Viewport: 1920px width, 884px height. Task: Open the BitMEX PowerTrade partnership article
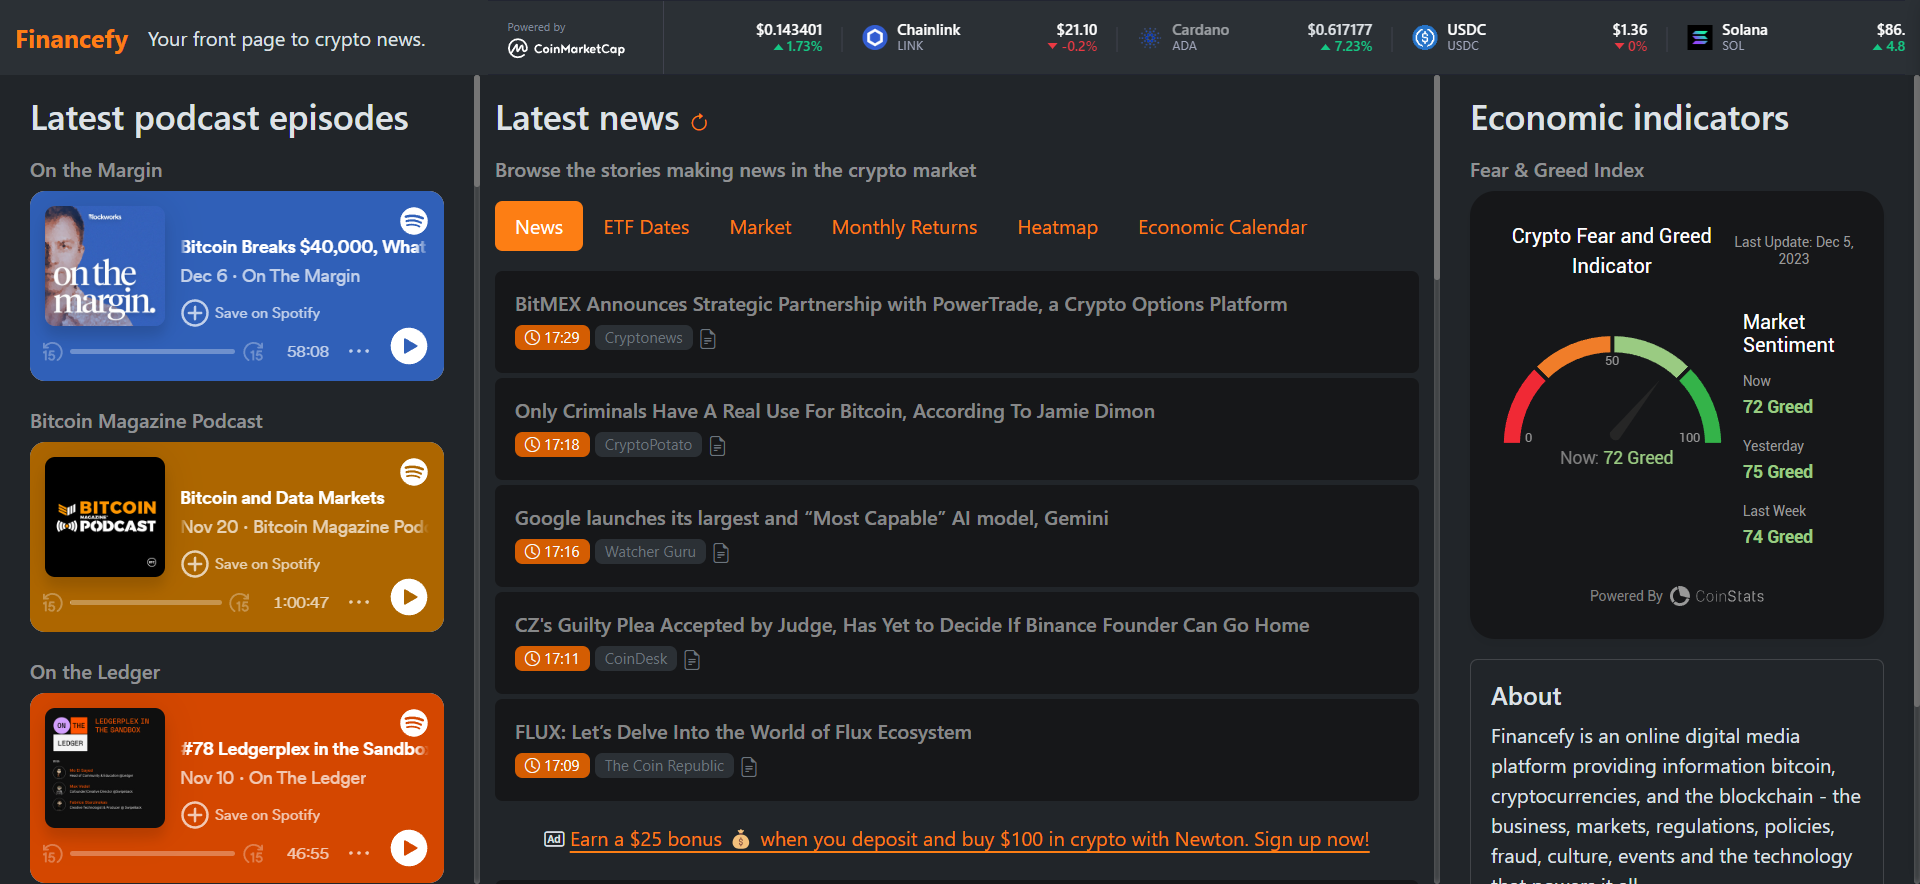[901, 304]
